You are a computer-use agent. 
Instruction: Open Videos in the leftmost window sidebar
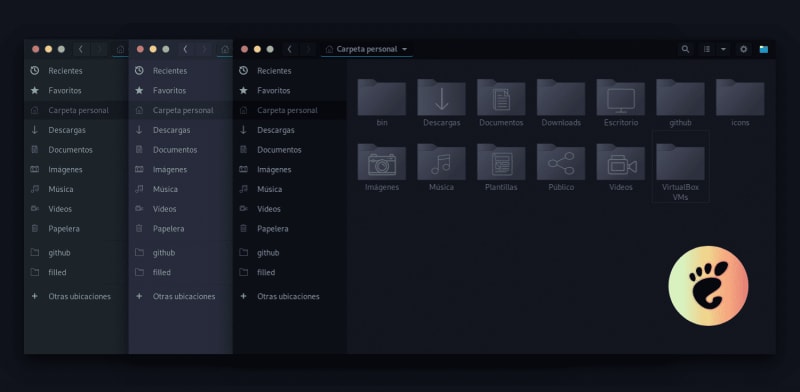coord(76,209)
